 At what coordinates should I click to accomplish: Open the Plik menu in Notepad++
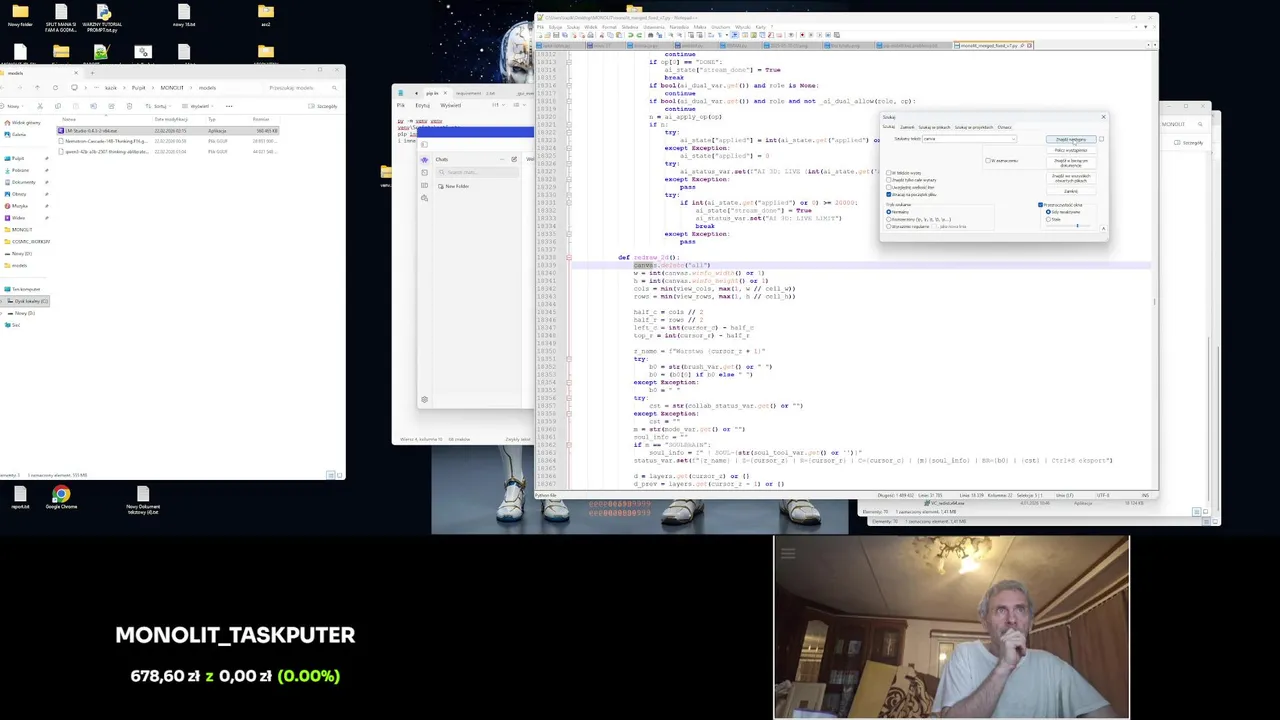pos(540,27)
